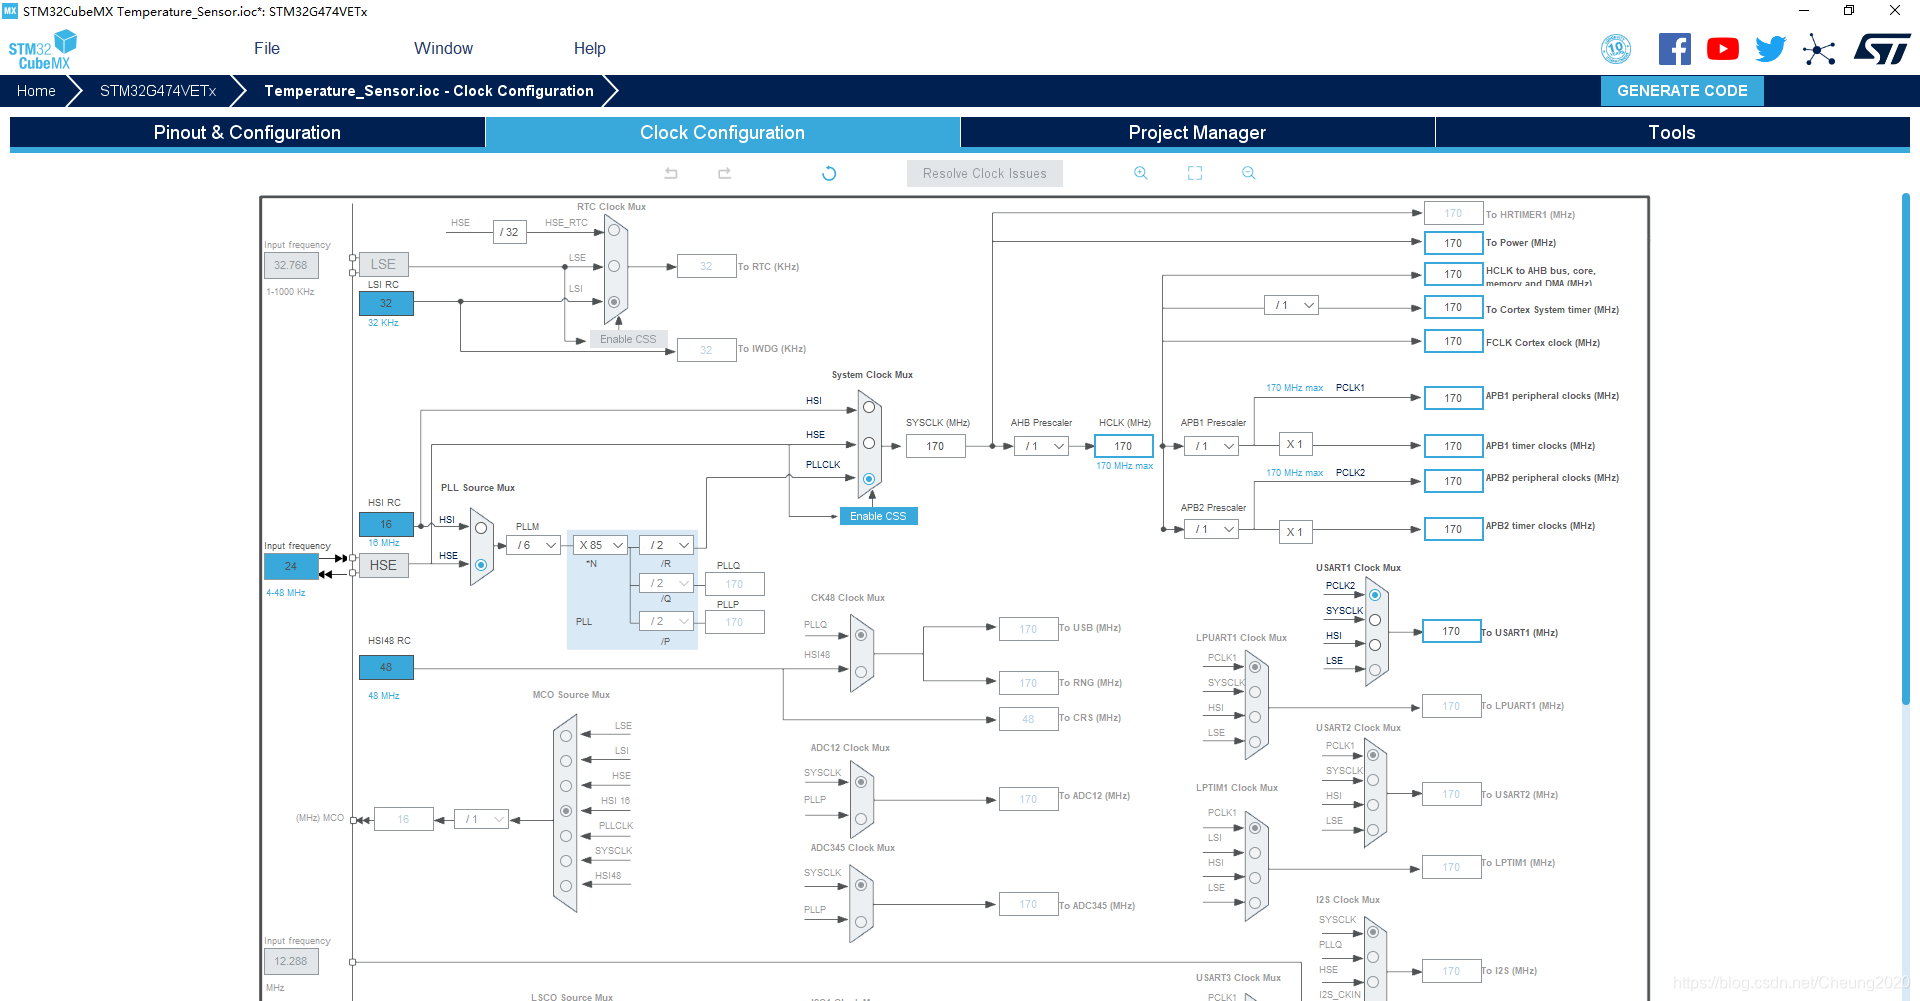Viewport: 1920px width, 1001px height.
Task: Switch to the Tools tab
Action: click(x=1672, y=133)
